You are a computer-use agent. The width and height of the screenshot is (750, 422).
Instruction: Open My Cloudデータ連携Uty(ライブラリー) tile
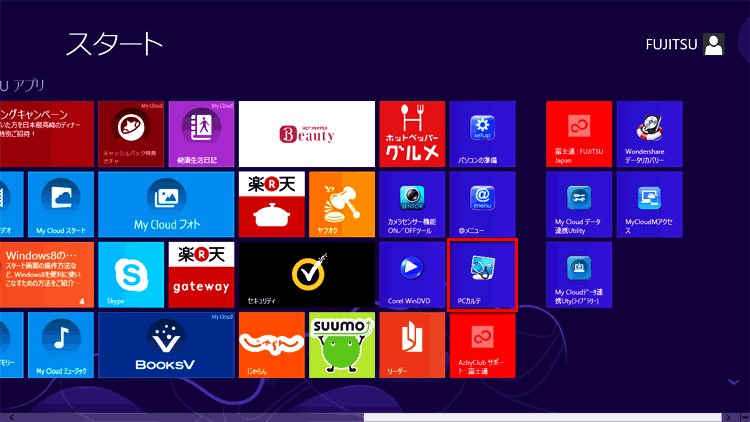tap(579, 275)
